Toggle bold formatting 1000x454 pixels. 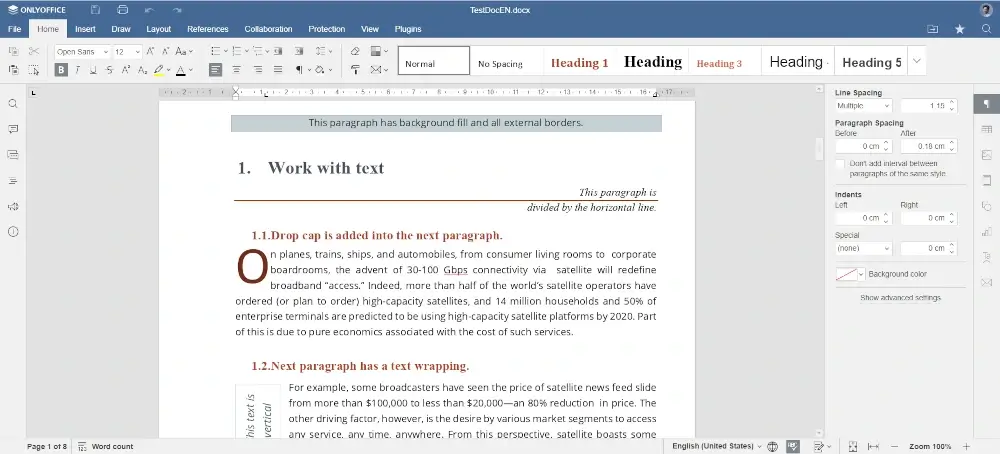coord(61,70)
